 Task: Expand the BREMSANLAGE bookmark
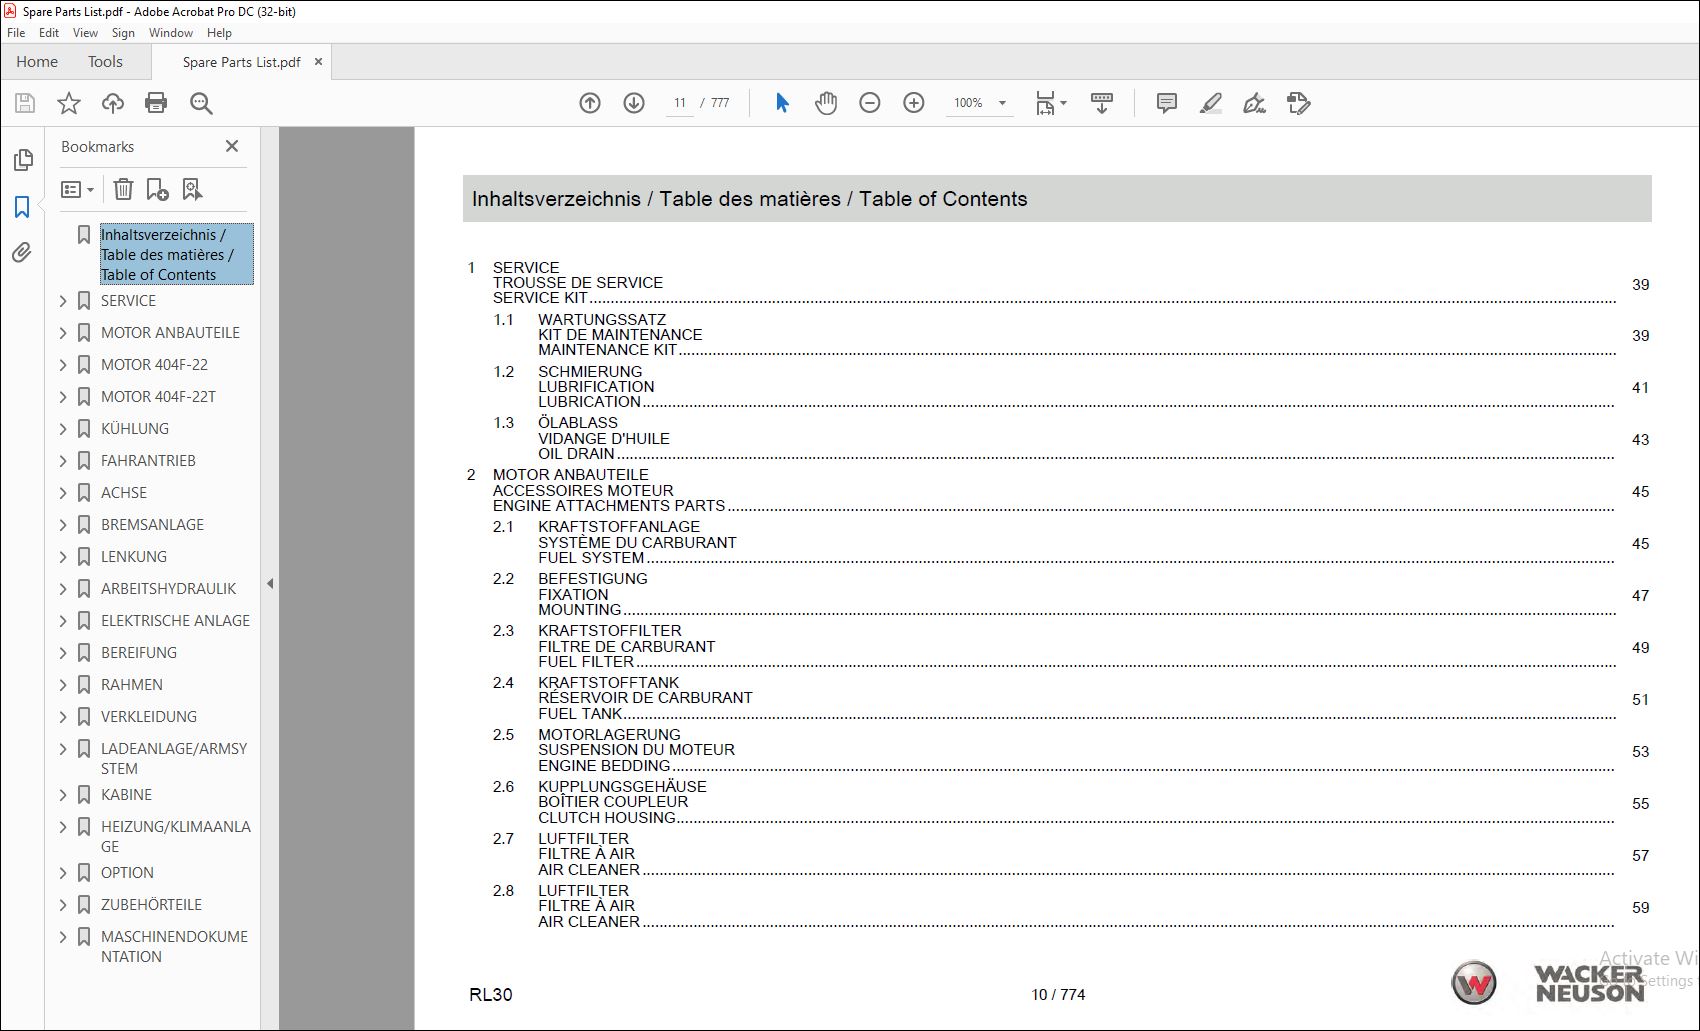point(63,525)
